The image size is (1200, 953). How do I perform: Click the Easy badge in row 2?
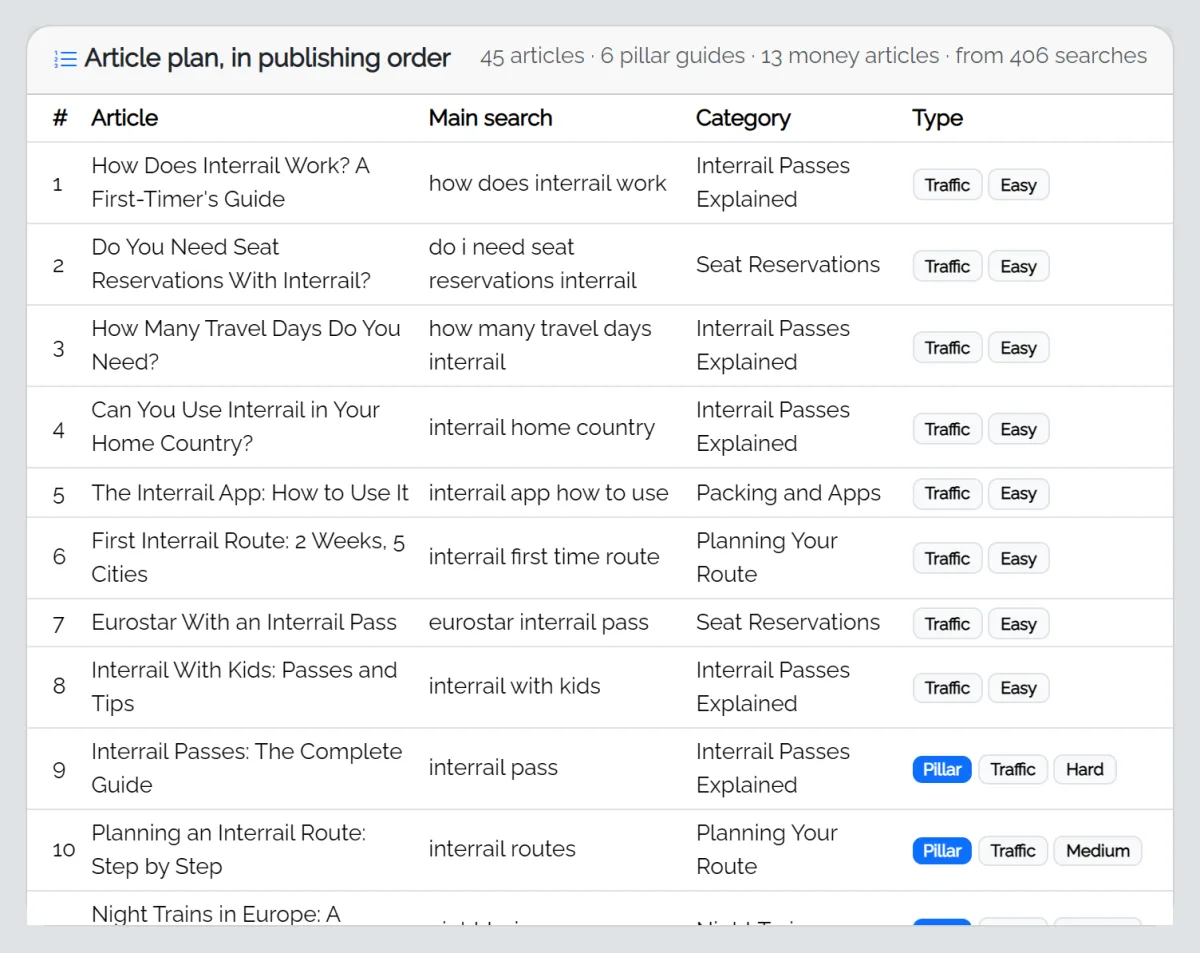pyautogui.click(x=1018, y=266)
